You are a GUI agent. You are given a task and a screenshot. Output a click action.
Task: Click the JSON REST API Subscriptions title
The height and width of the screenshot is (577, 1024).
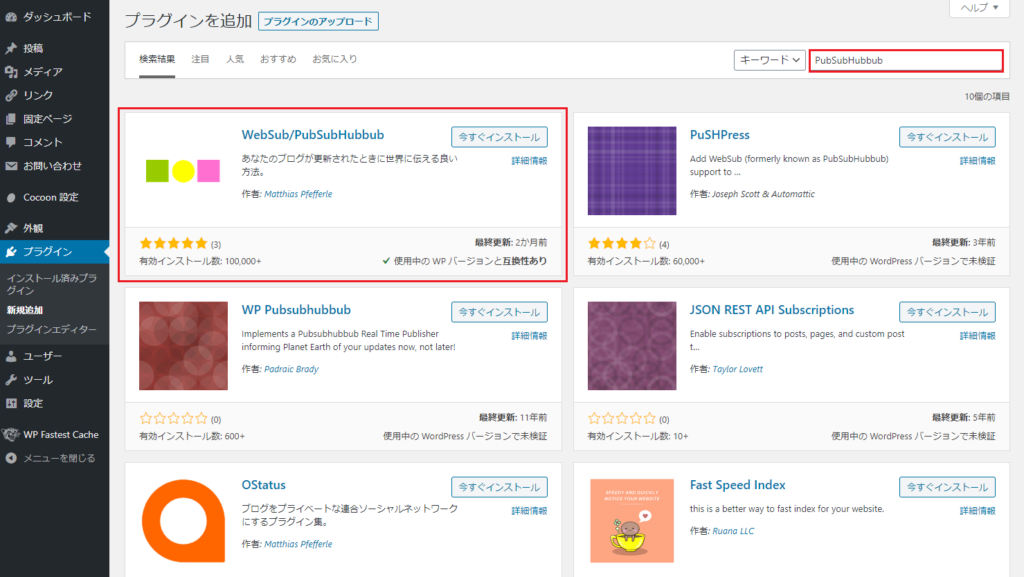(x=772, y=310)
